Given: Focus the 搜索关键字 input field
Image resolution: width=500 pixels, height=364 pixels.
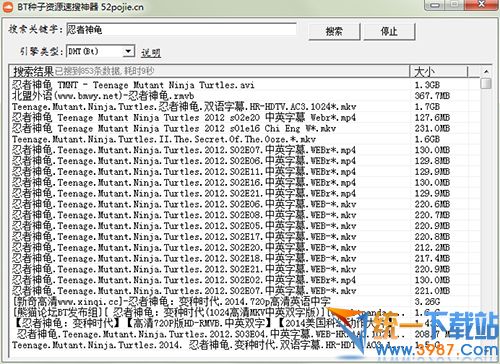Looking at the screenshot, I should pyautogui.click(x=181, y=30).
